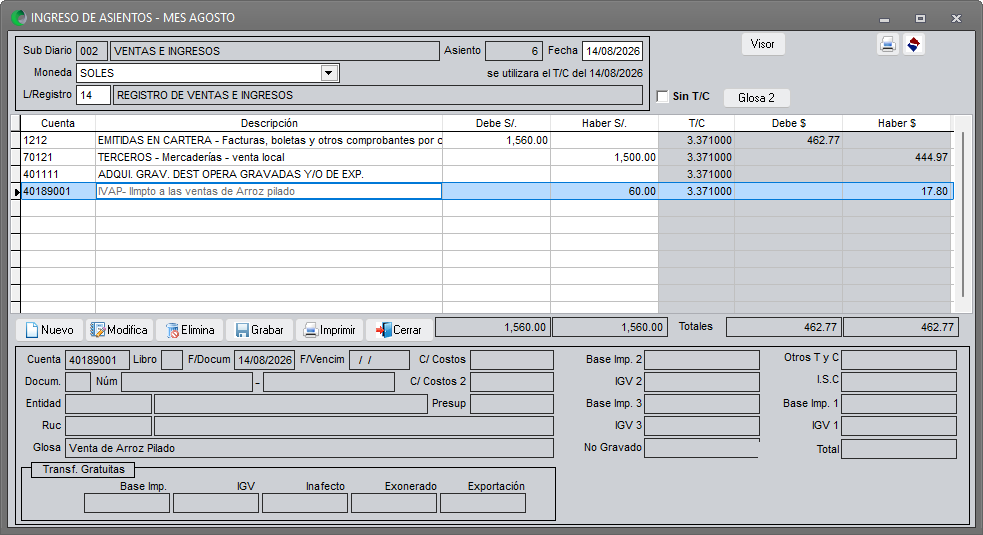983x535 pixels.
Task: Click the Base Imp. 3 field
Action: (702, 404)
